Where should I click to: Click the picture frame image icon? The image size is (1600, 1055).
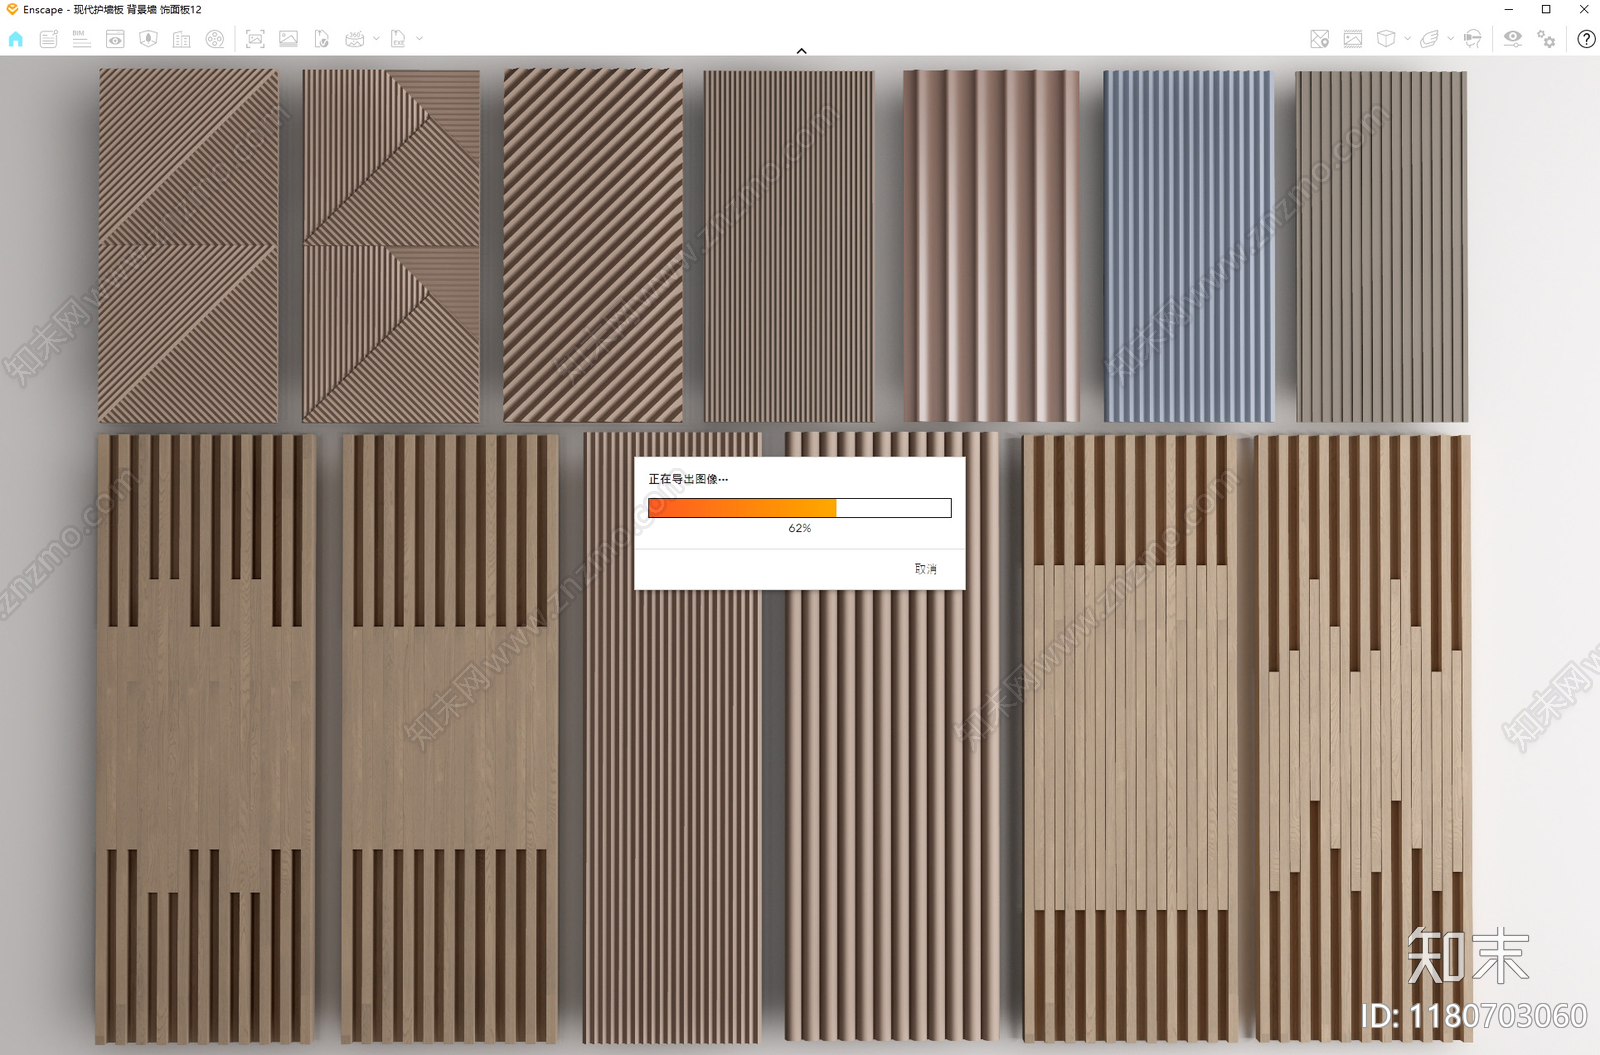(x=1353, y=39)
